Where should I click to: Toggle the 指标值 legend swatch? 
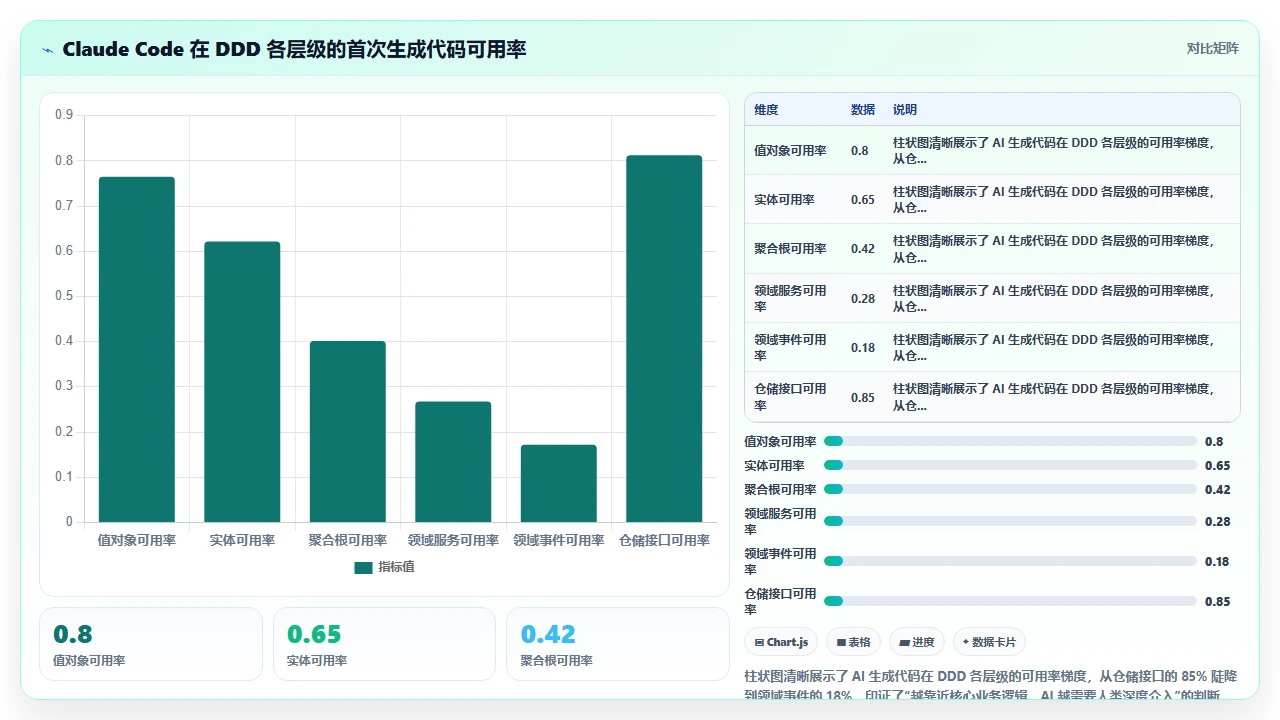363,567
